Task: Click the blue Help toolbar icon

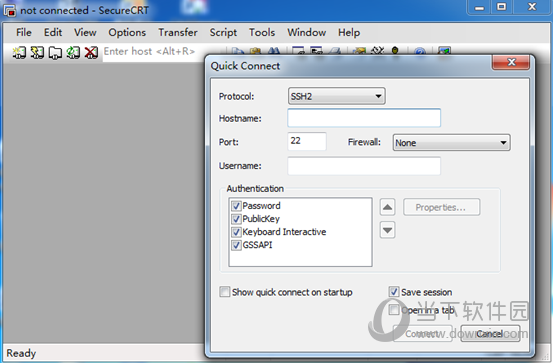Action: (420, 51)
